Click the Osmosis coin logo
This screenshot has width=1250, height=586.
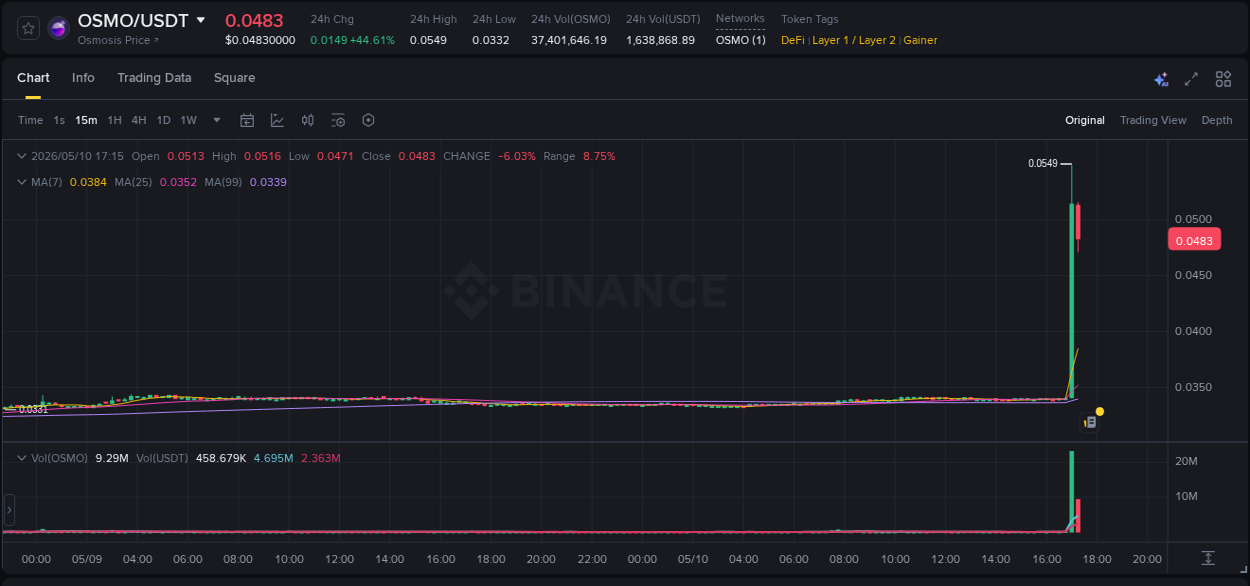[x=59, y=28]
